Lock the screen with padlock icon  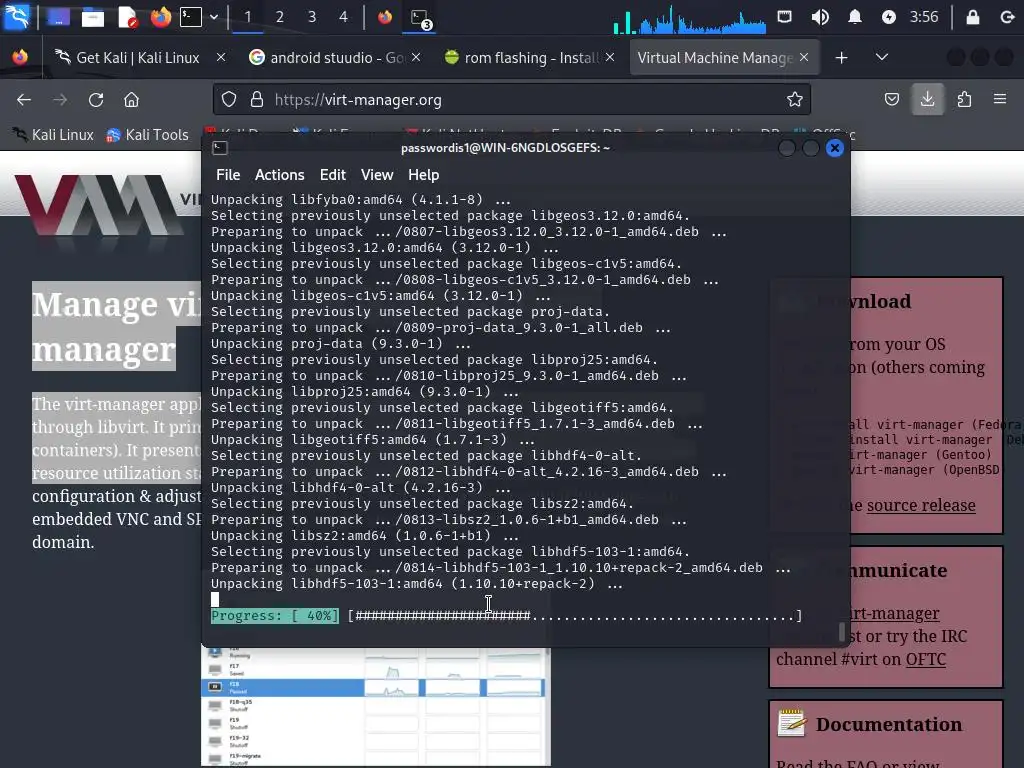coord(972,17)
